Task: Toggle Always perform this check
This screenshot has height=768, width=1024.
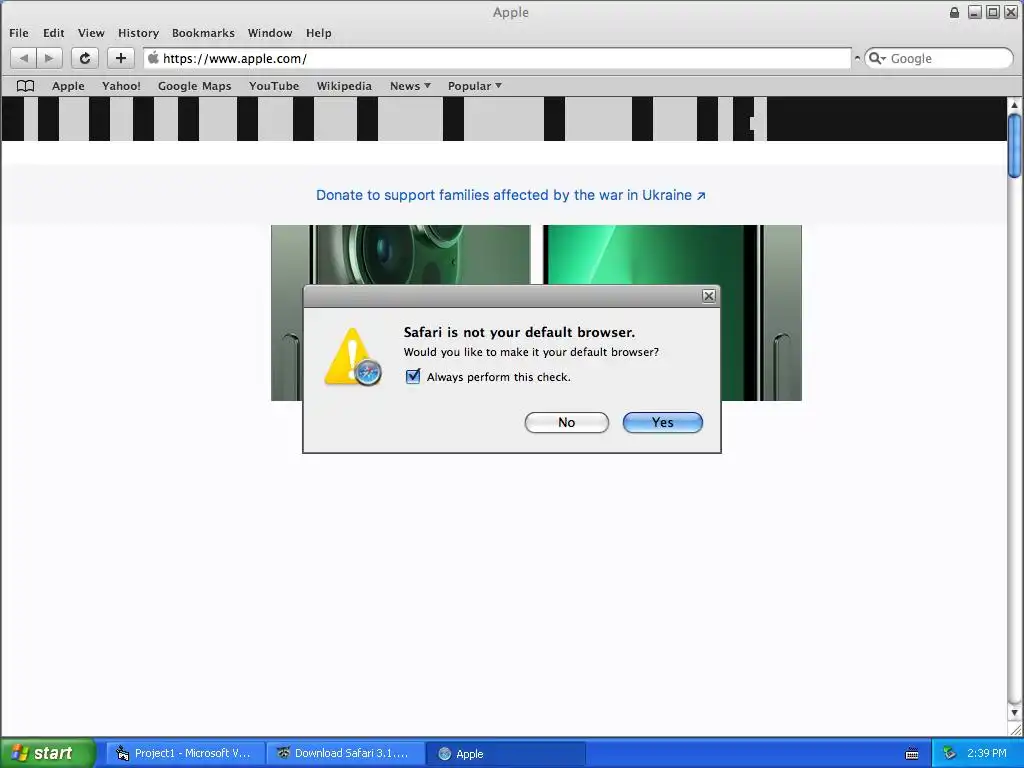Action: [413, 376]
